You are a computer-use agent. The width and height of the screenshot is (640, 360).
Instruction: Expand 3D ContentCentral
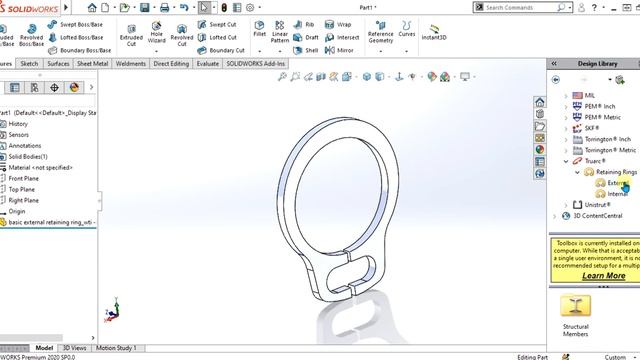(554, 216)
